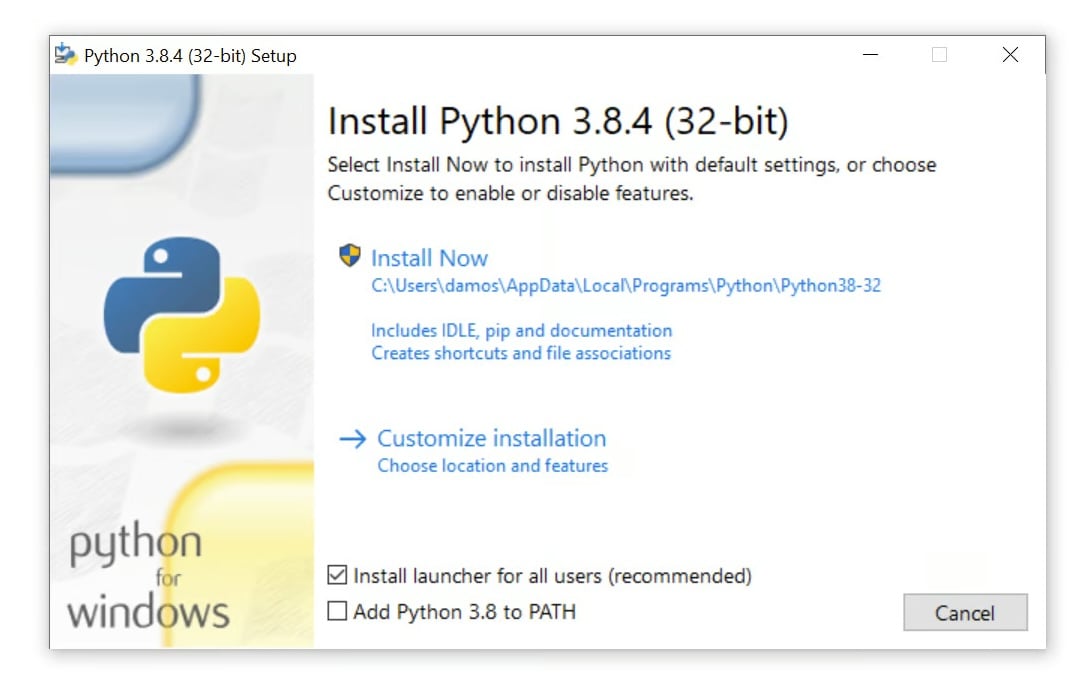Click the installer icon in the title bar
Viewport: 1087px width, 687px height.
coord(66,55)
